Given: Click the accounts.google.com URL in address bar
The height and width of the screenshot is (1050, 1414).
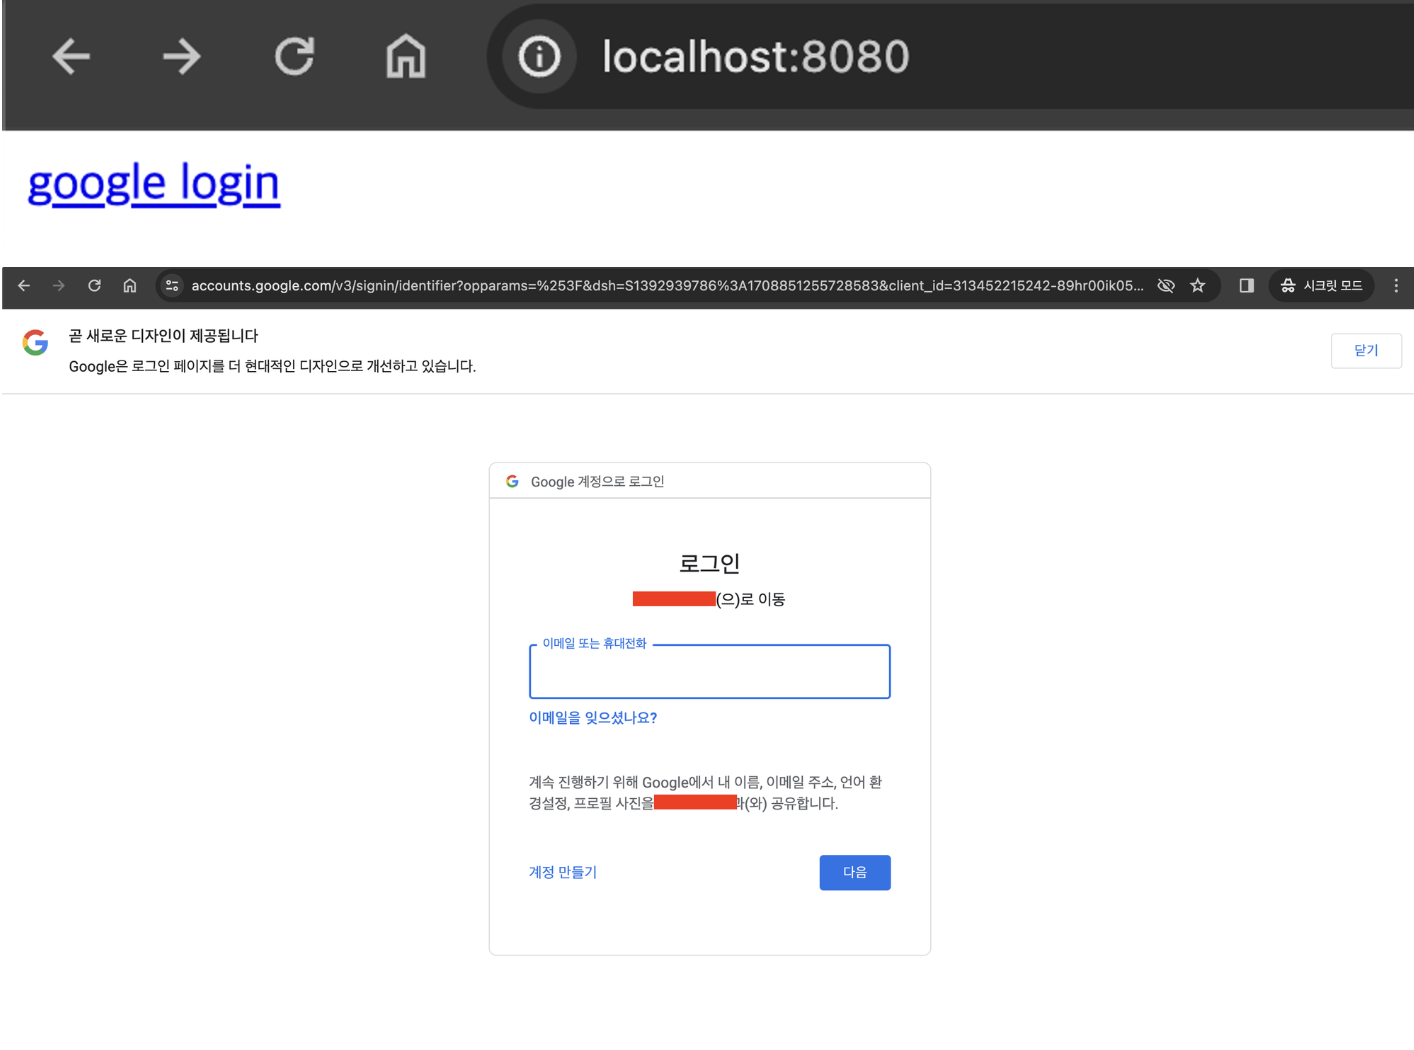Looking at the screenshot, I should [667, 286].
